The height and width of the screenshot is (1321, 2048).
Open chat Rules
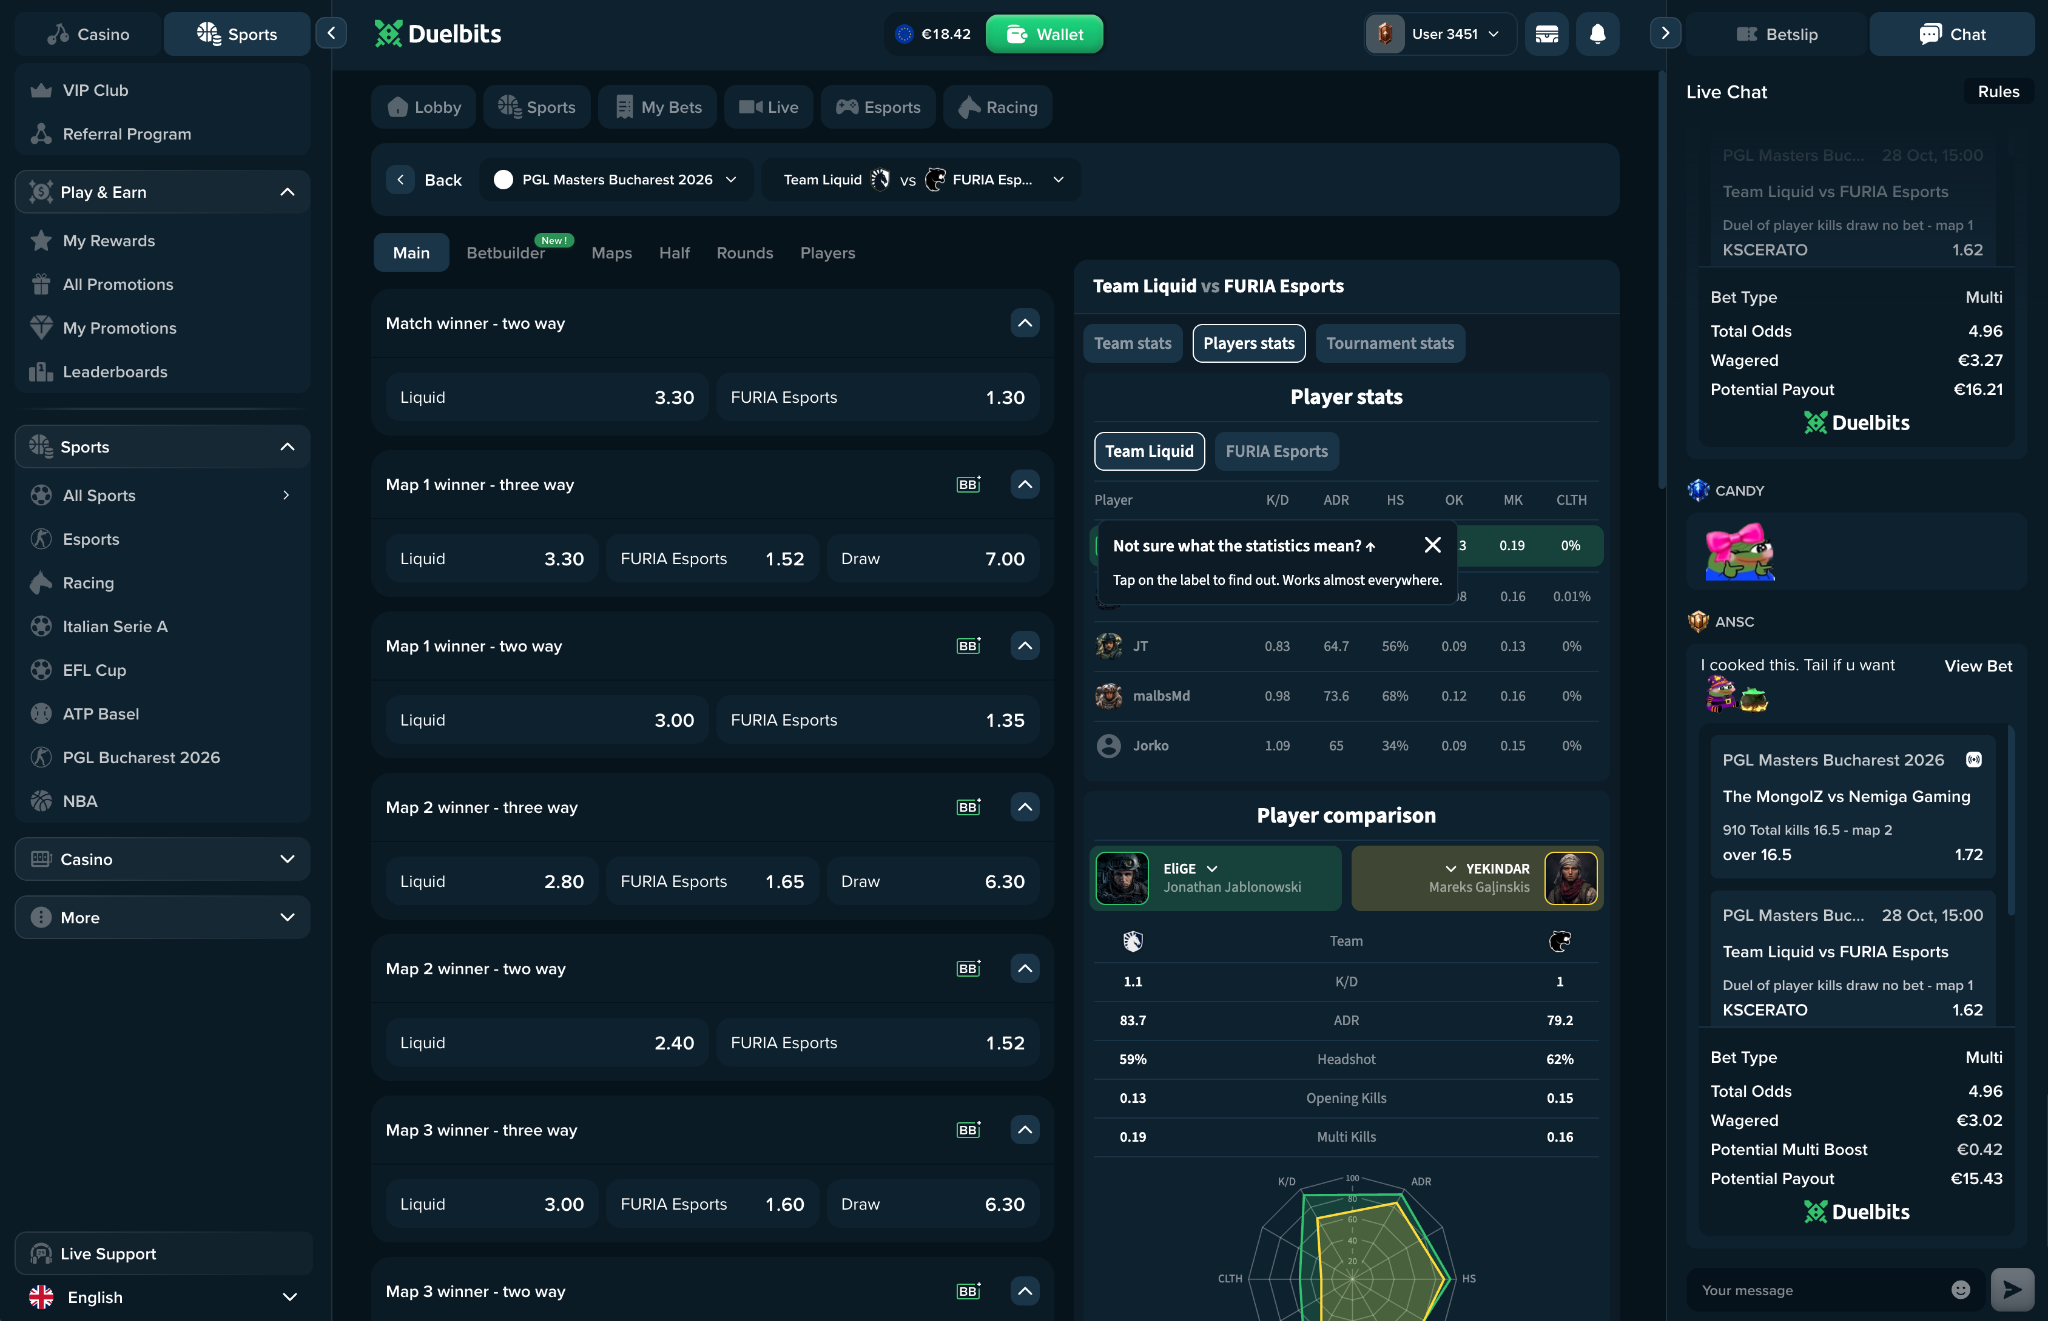click(x=1998, y=91)
